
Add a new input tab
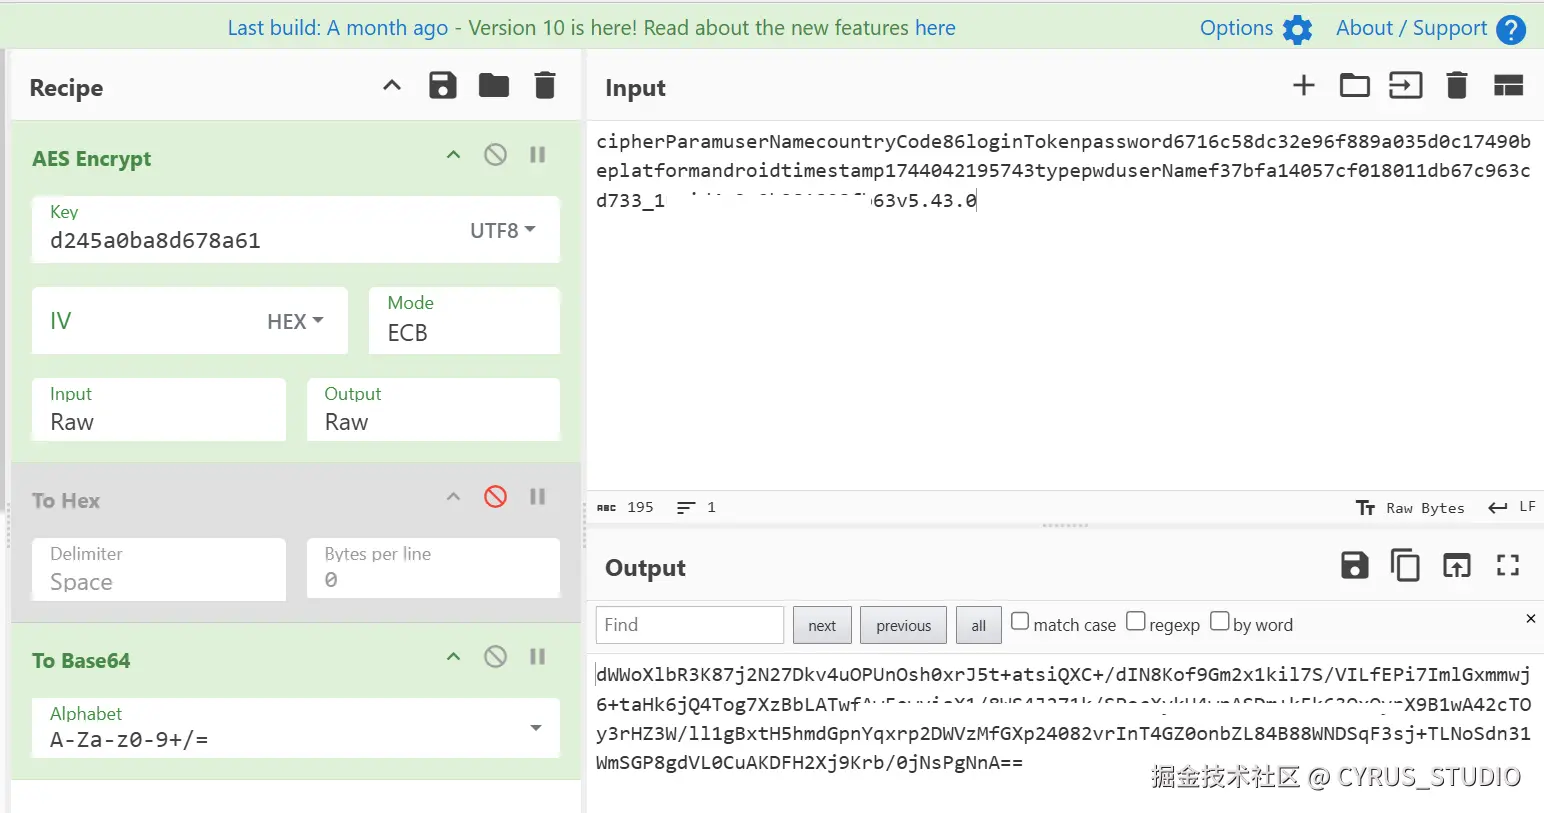pyautogui.click(x=1304, y=86)
